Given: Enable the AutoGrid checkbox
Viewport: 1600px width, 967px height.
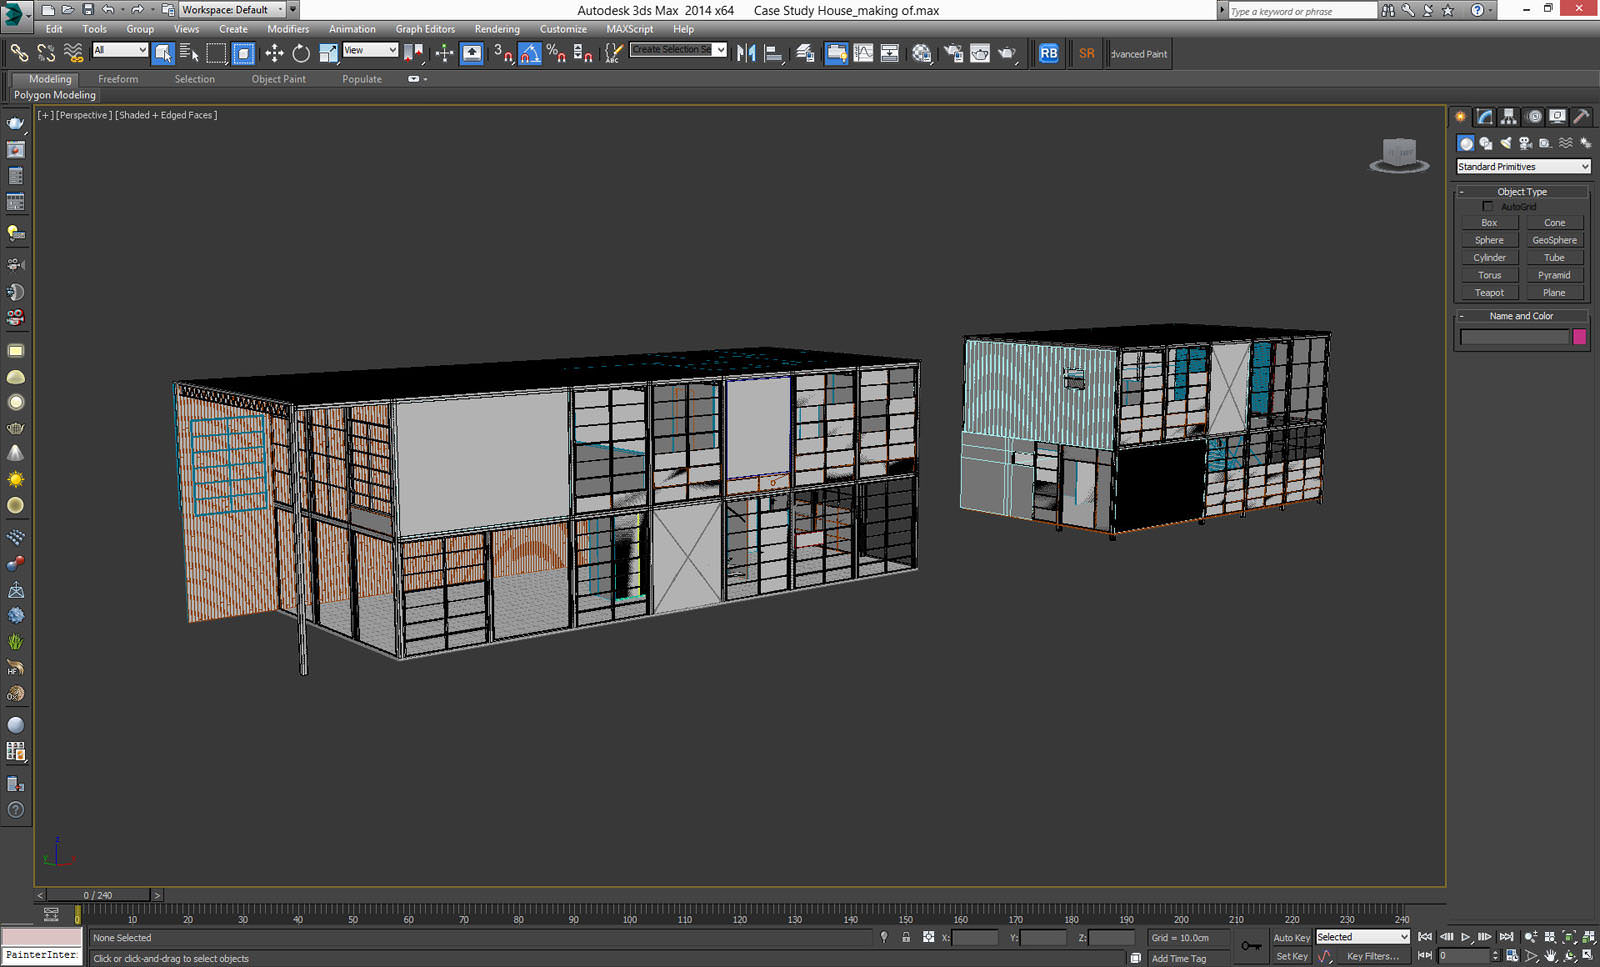Looking at the screenshot, I should [1488, 206].
